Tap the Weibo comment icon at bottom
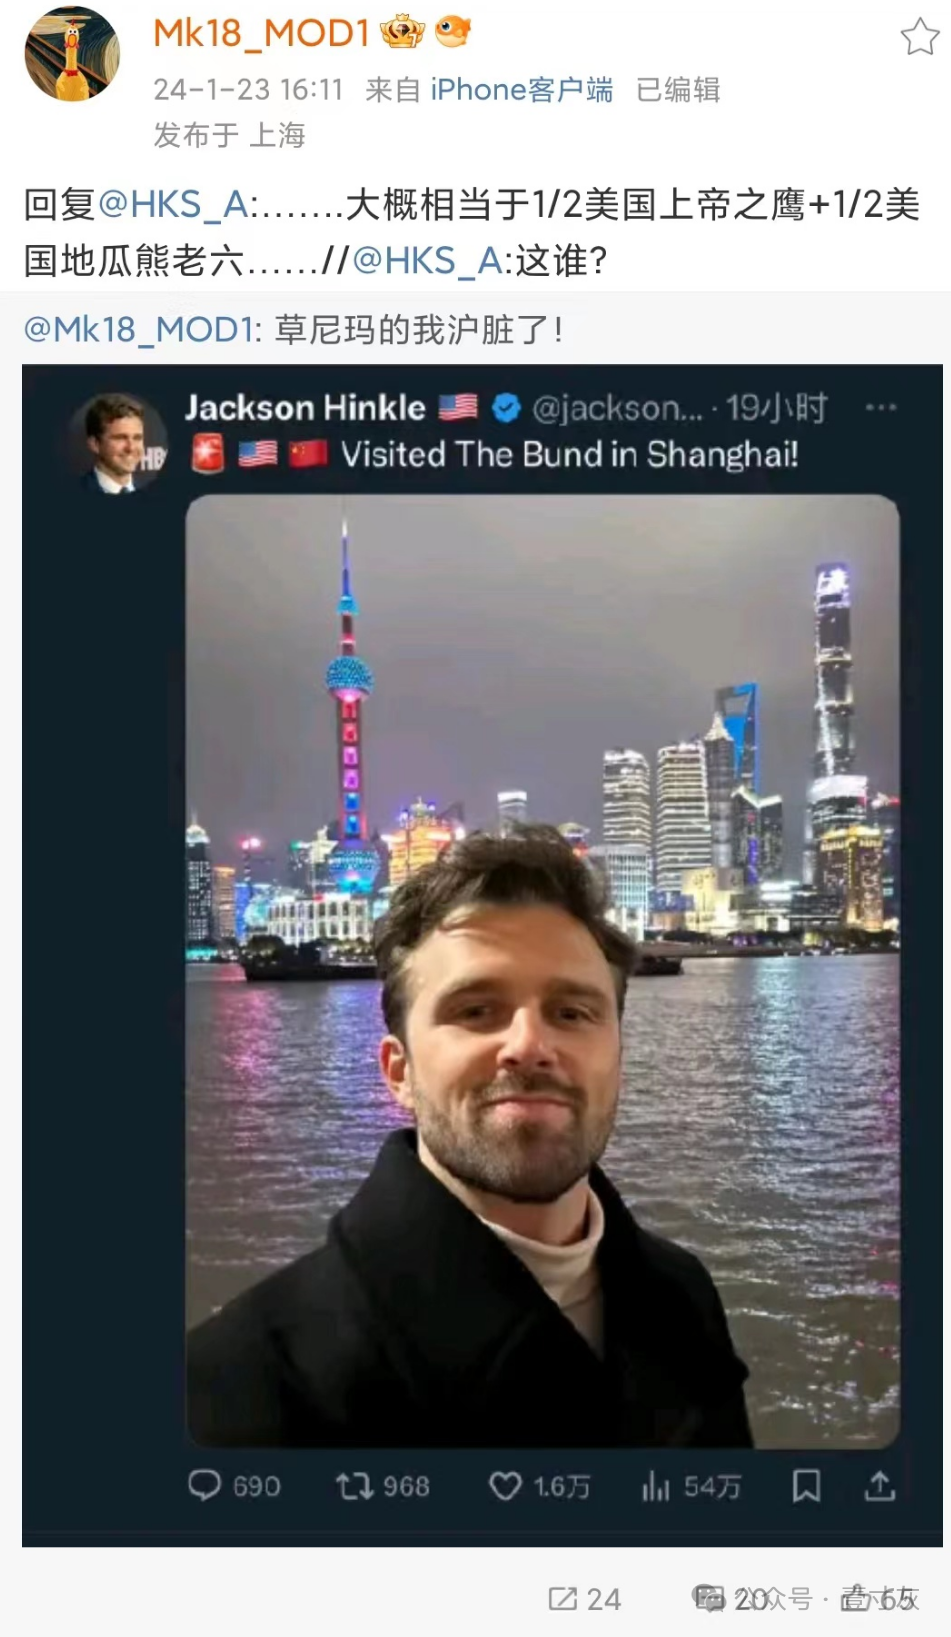 (710, 1598)
